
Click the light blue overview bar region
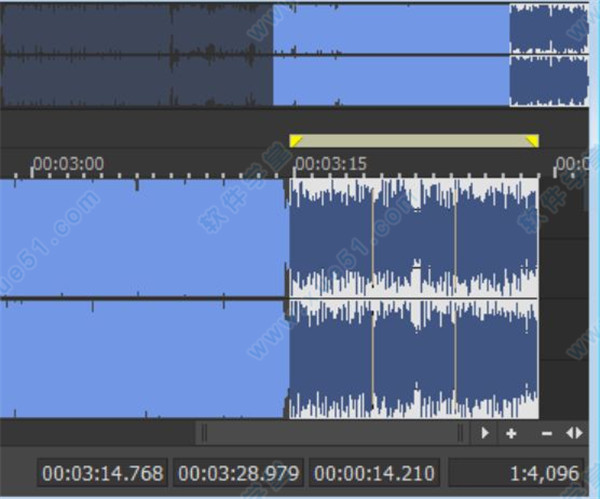tap(390, 55)
